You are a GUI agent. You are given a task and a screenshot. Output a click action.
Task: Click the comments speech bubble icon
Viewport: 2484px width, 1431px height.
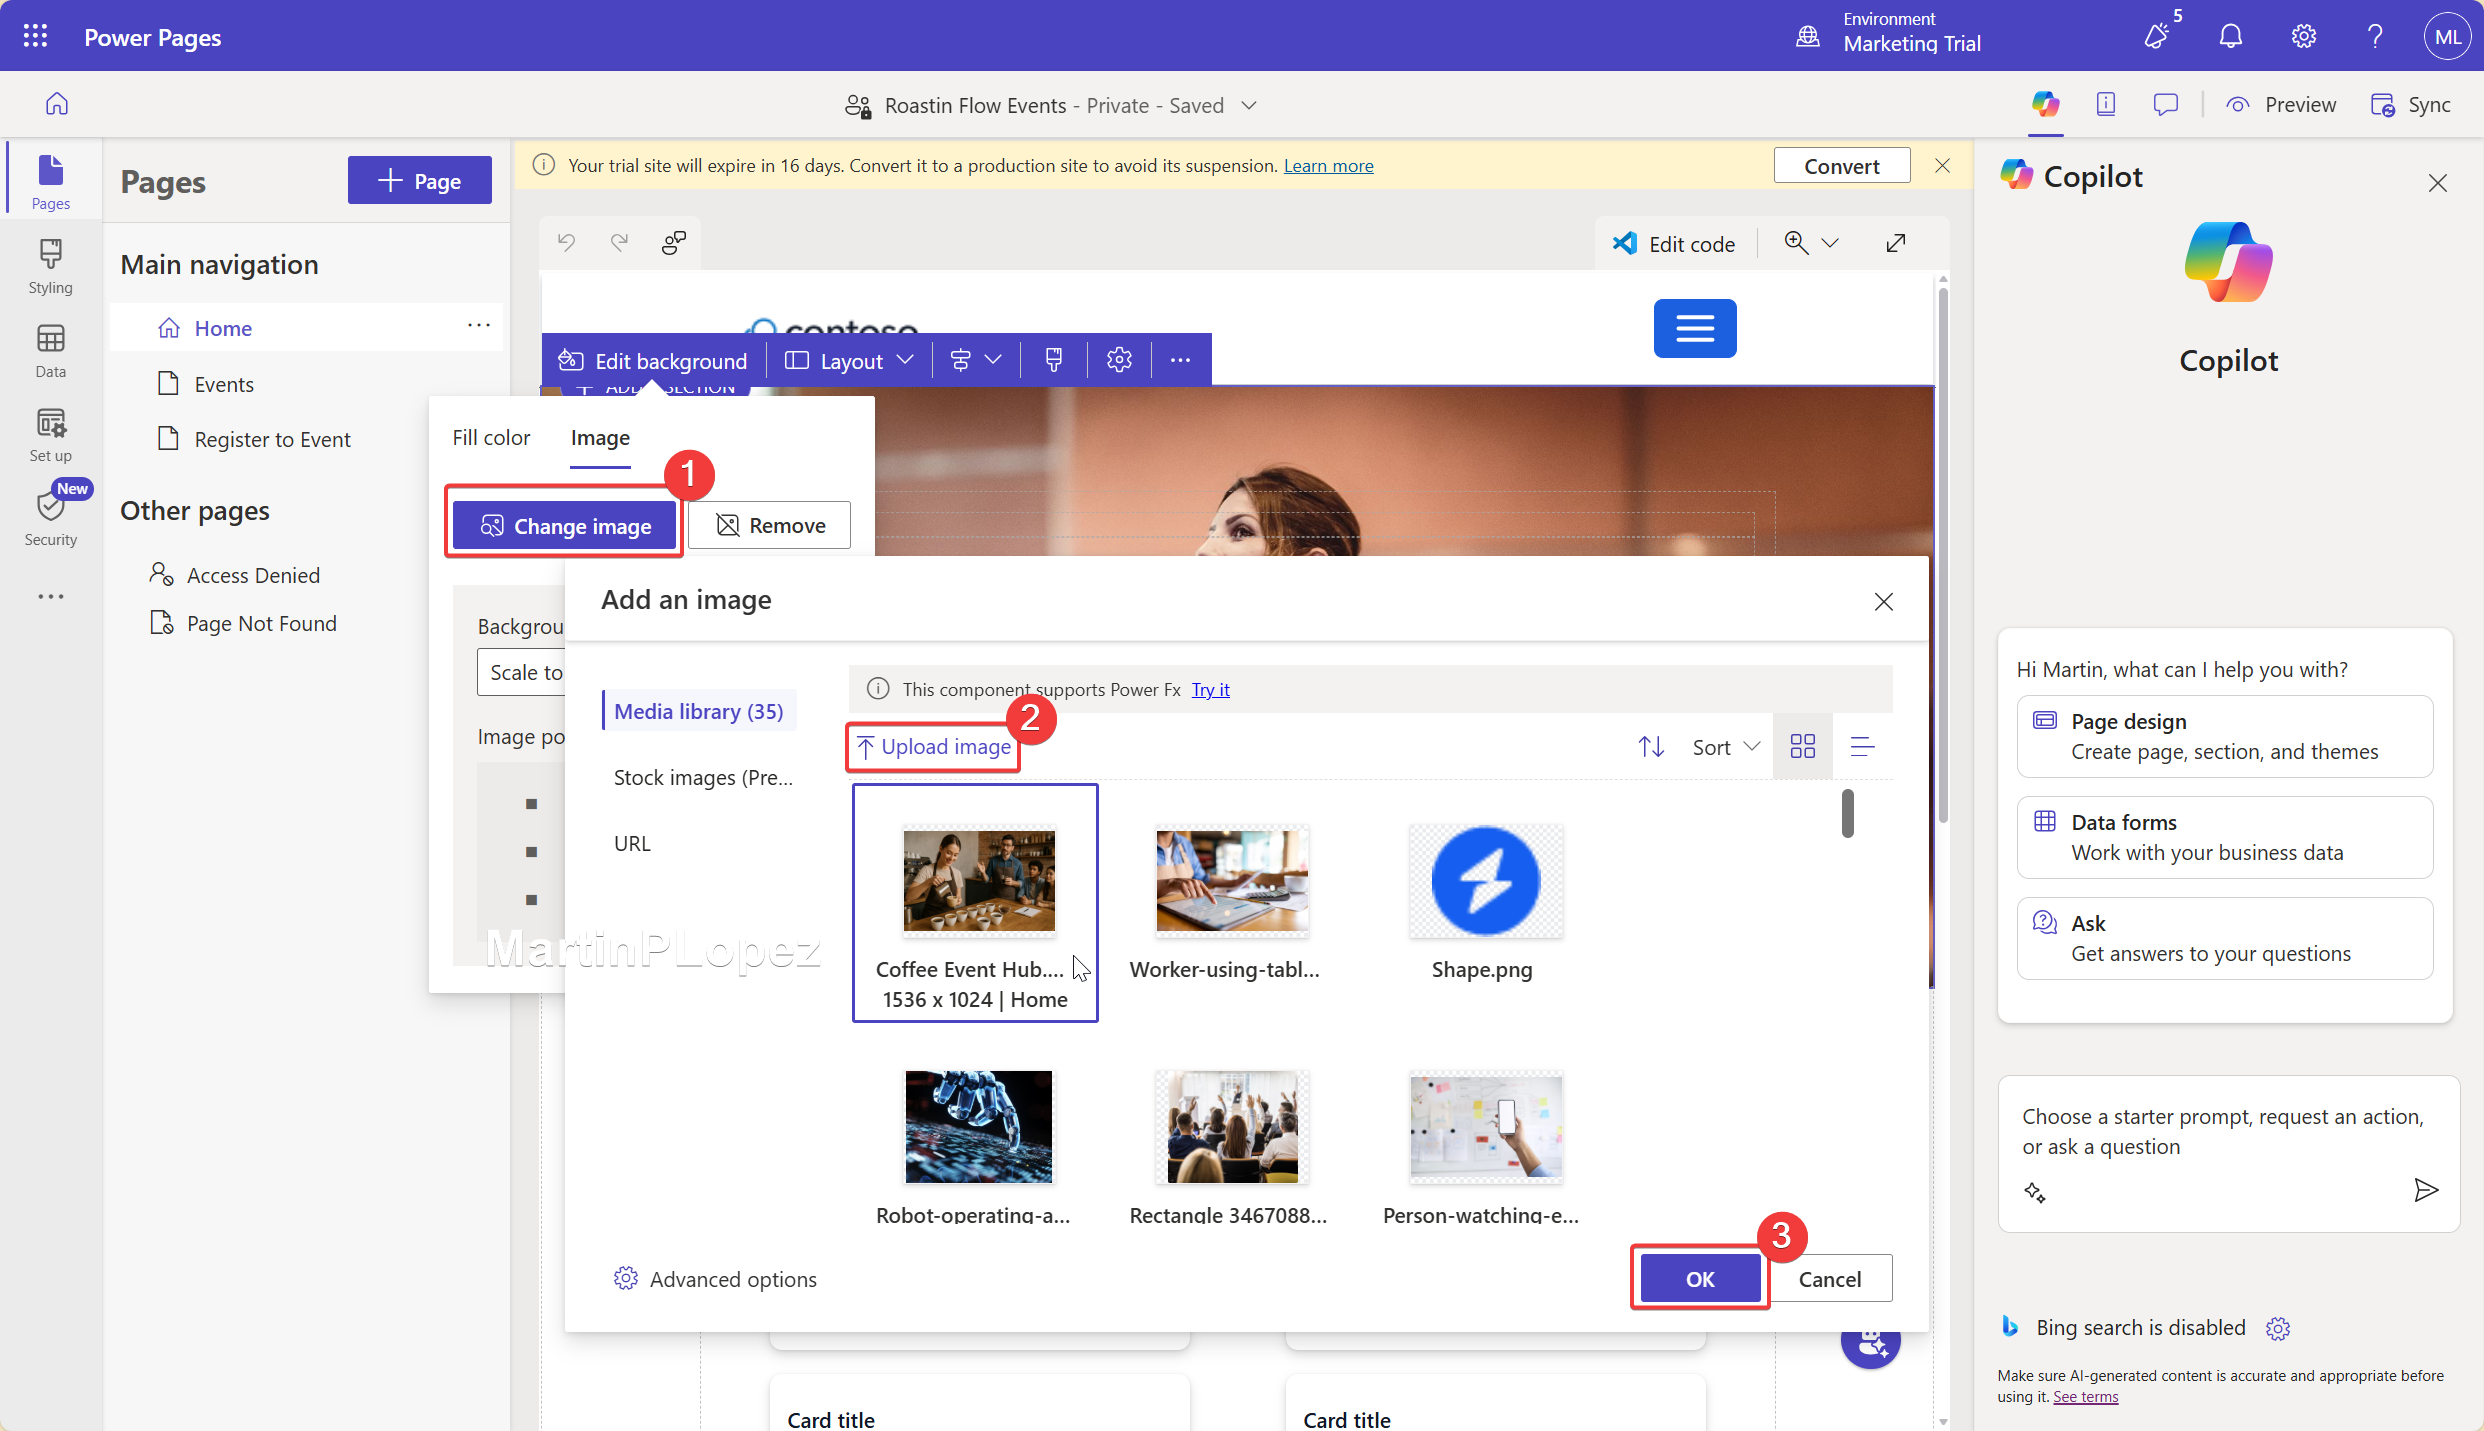(2166, 103)
